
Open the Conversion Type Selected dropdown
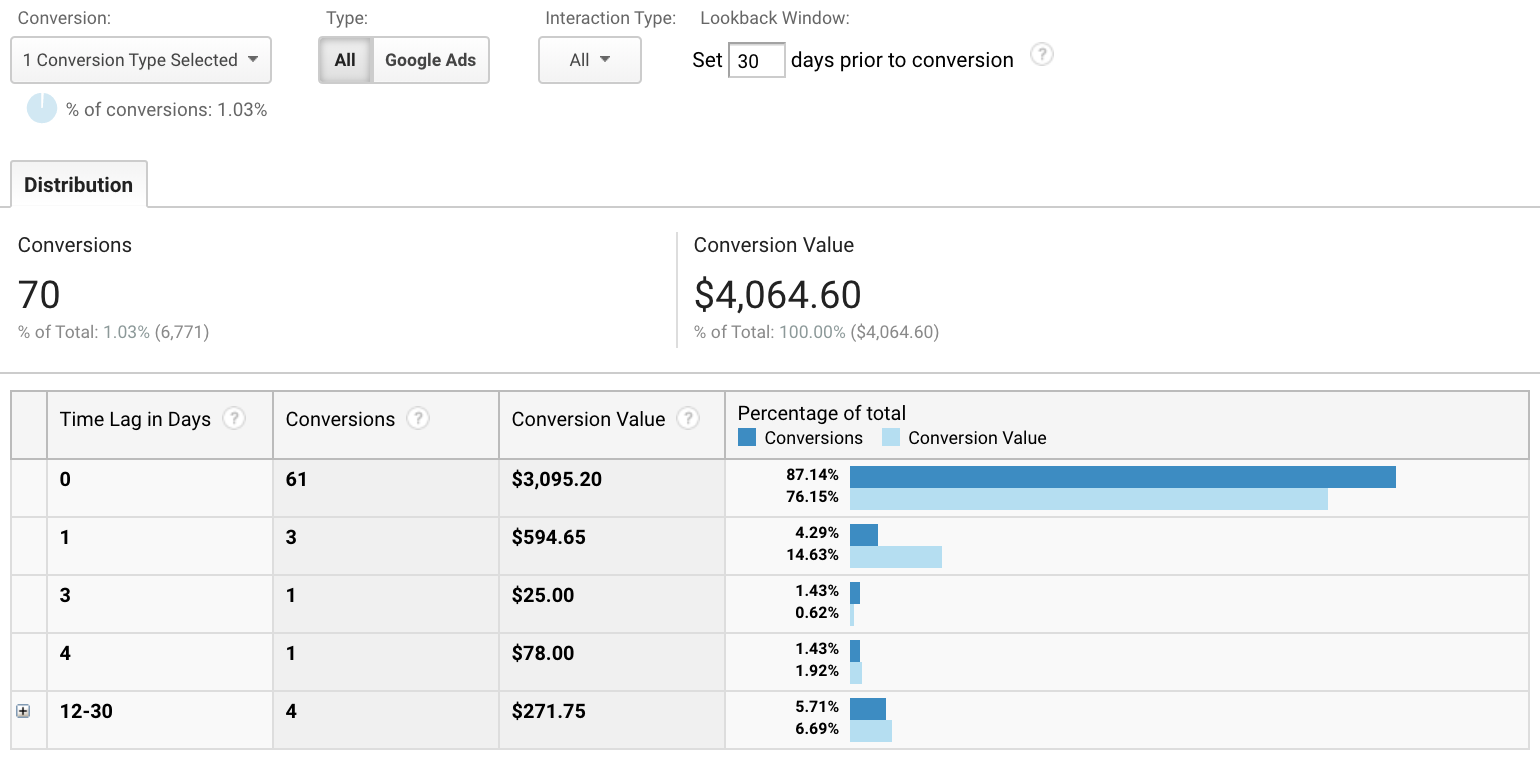(x=141, y=60)
